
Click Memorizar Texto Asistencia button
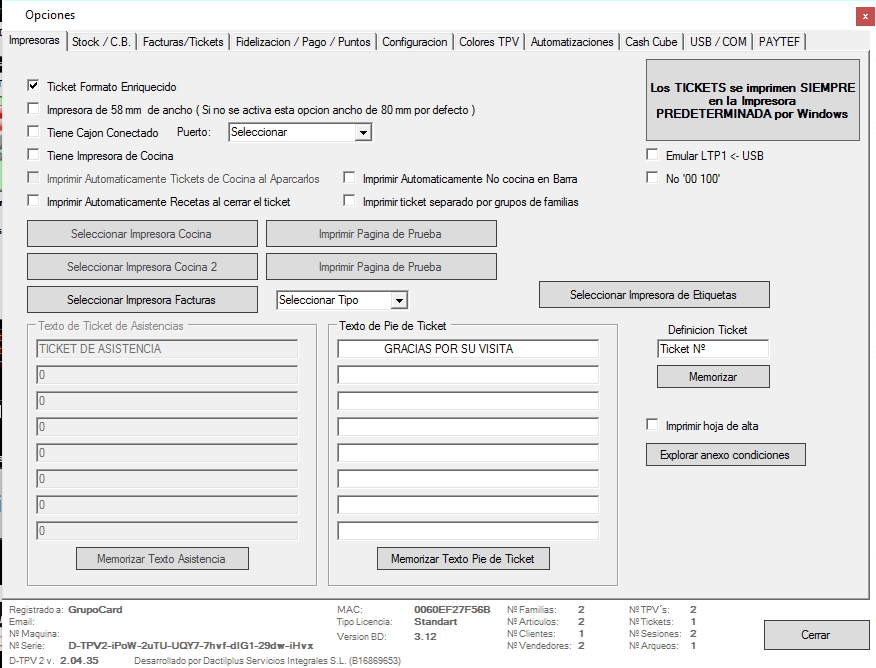click(x=162, y=559)
